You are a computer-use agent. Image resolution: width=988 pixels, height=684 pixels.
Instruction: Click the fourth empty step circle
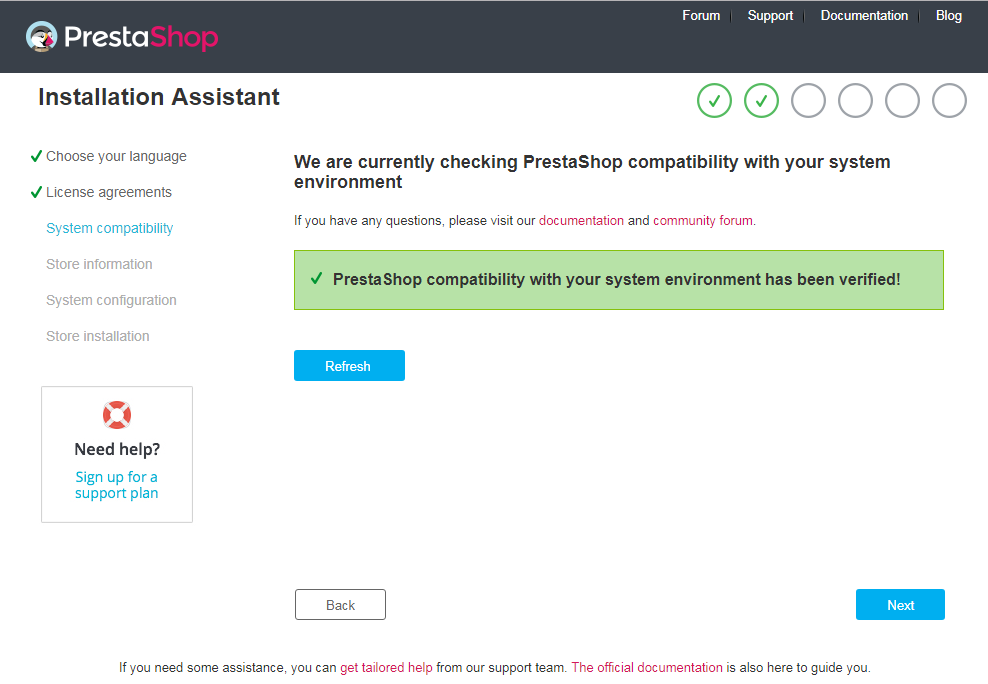855,101
